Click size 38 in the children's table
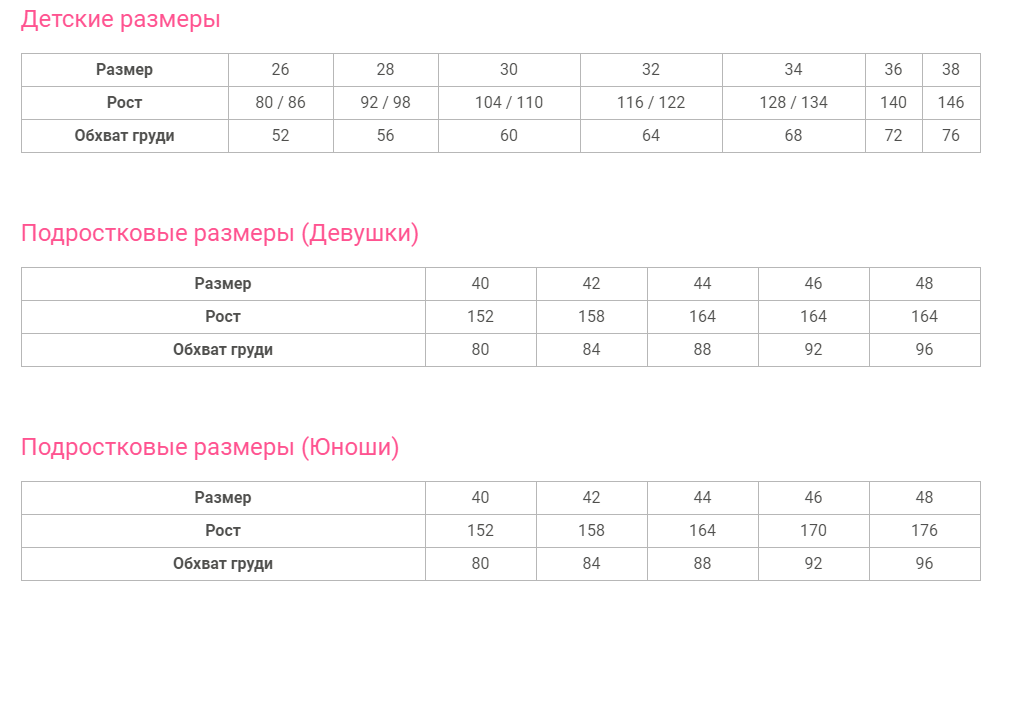1016x727 pixels. (950, 70)
